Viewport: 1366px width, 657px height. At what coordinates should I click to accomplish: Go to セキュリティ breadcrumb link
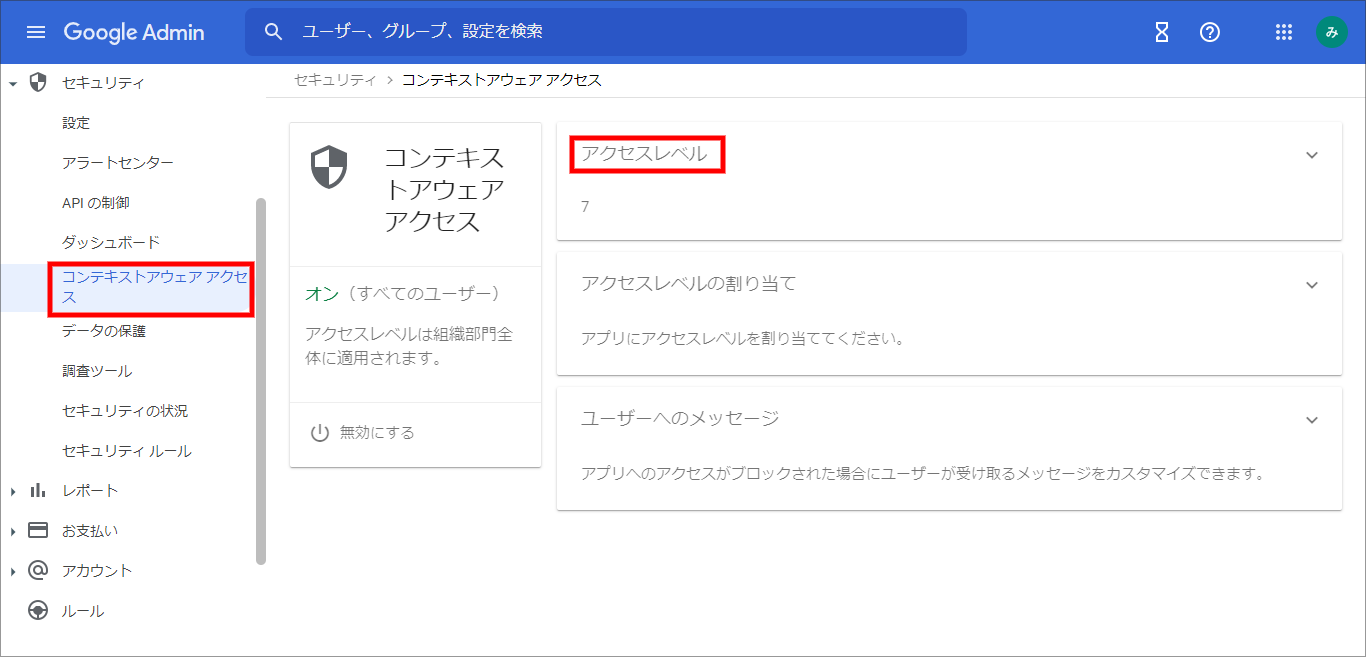335,80
